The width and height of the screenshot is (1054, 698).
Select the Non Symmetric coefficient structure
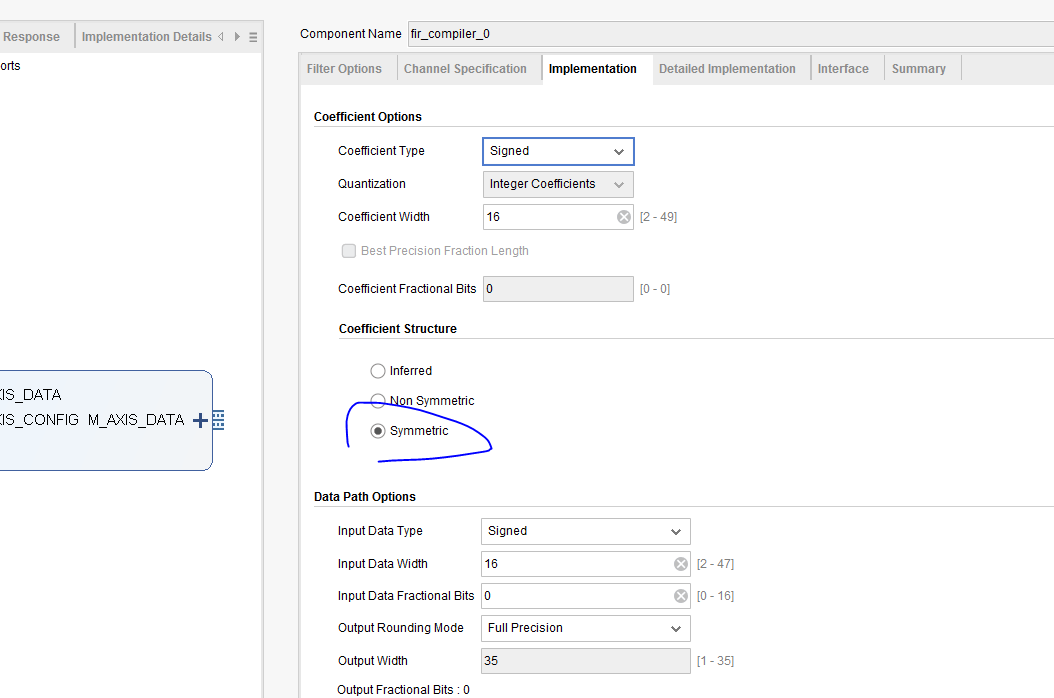378,401
